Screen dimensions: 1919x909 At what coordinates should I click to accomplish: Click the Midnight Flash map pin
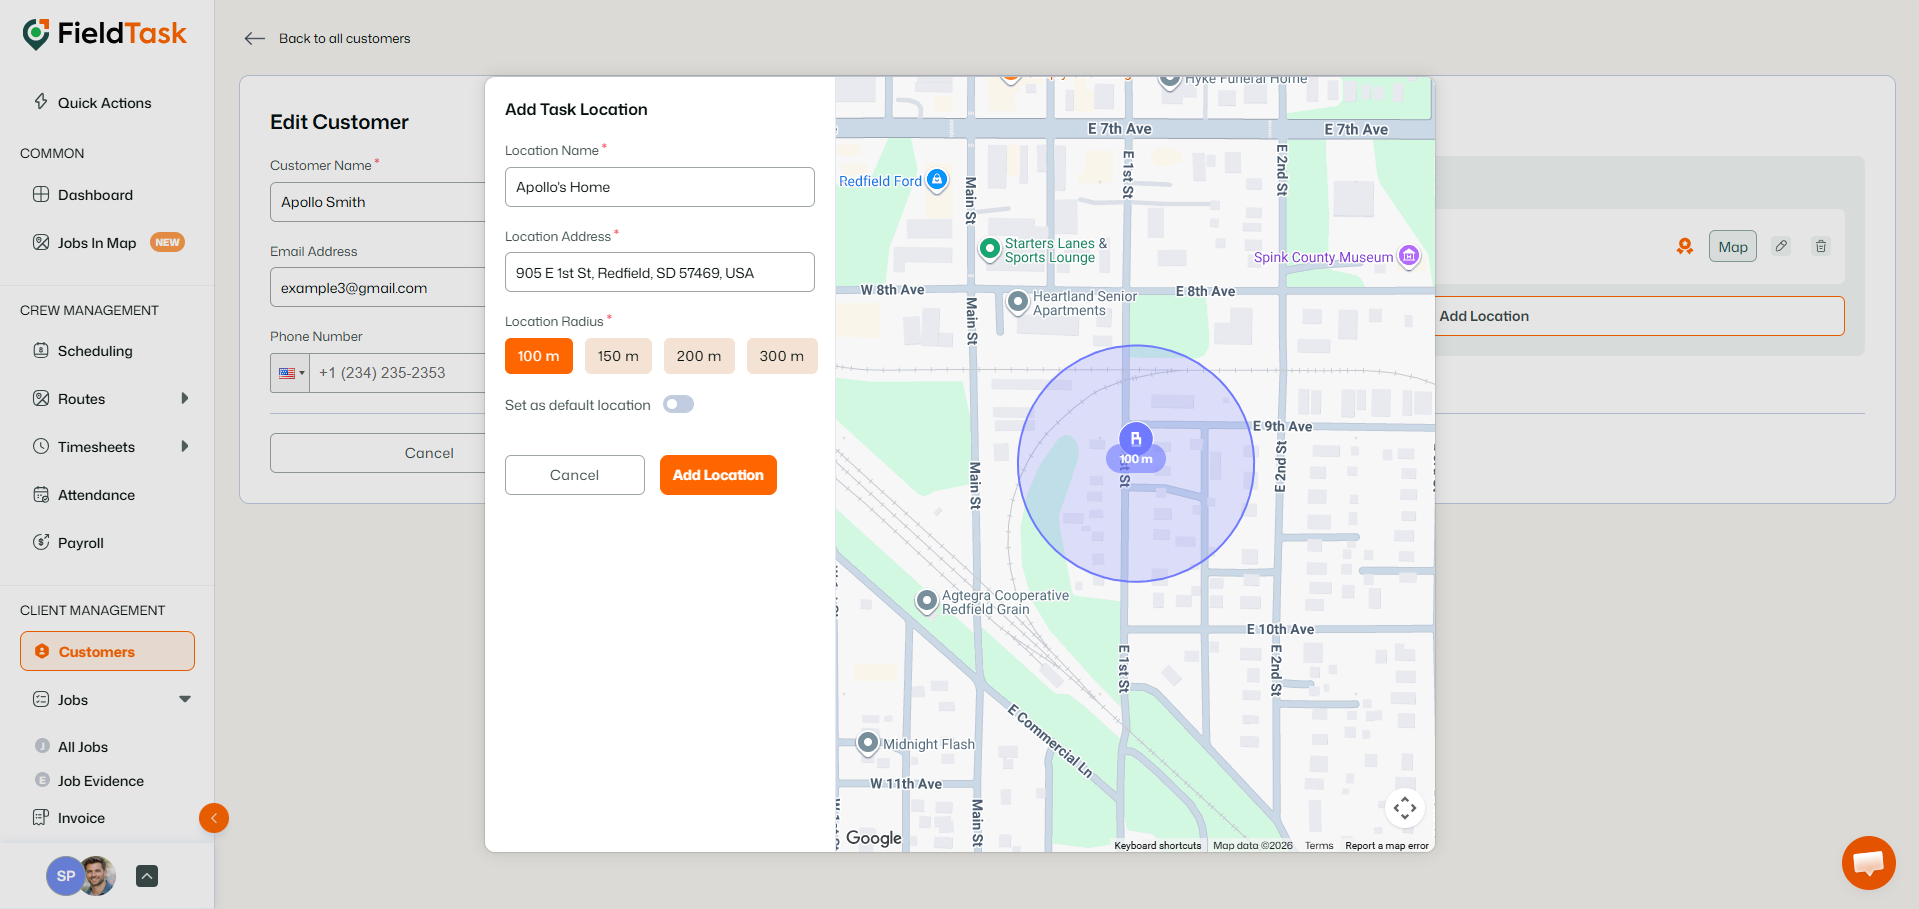868,743
